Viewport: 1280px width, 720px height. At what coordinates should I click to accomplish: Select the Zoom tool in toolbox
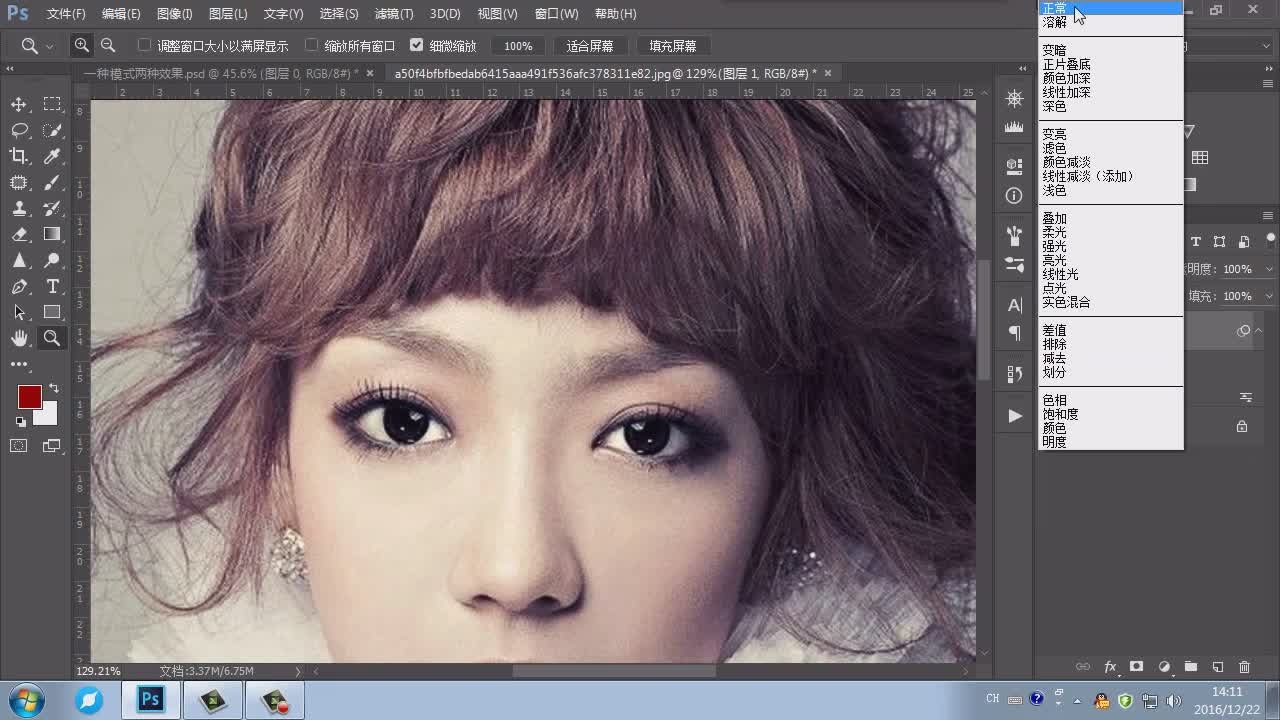pos(52,339)
